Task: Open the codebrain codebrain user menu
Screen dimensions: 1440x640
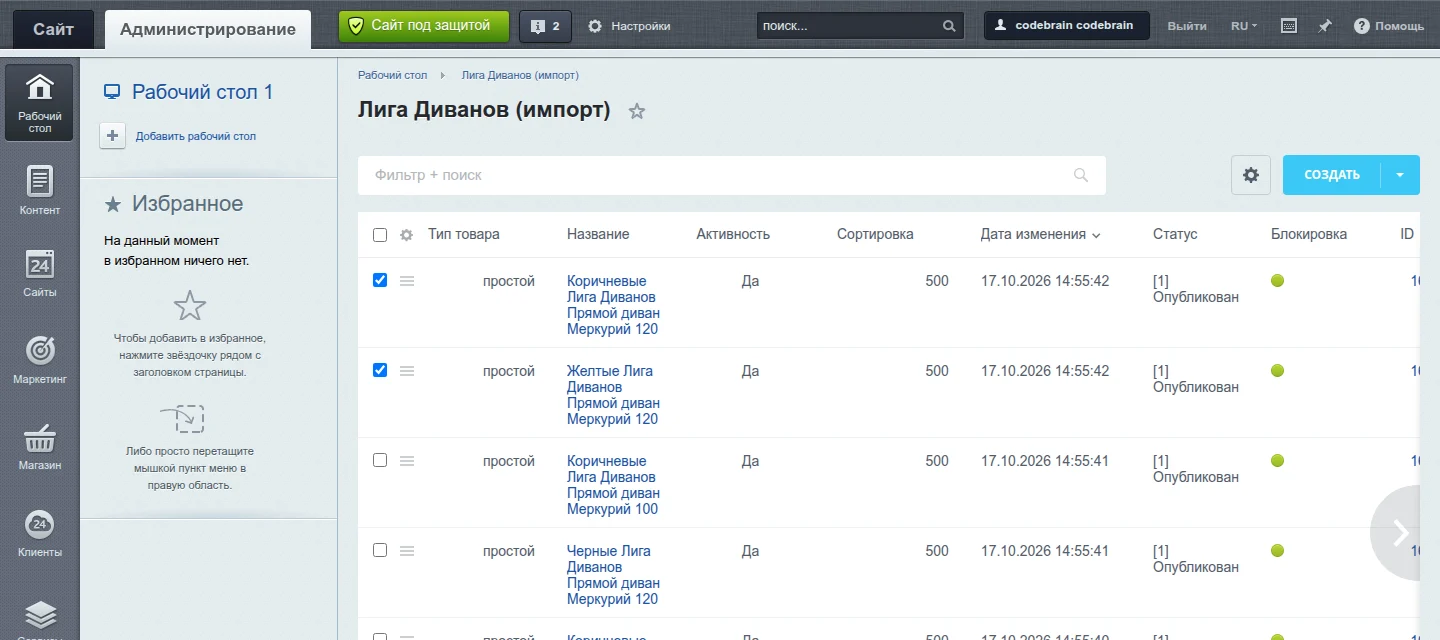Action: coord(1067,26)
